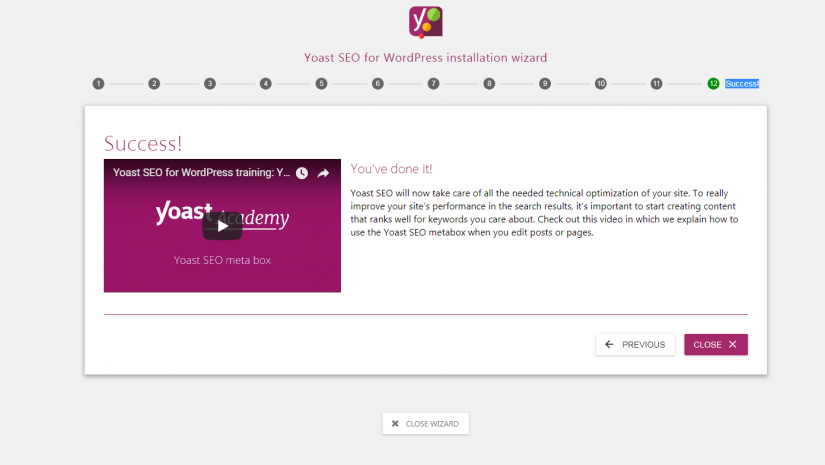Image resolution: width=825 pixels, height=465 pixels.
Task: Go to wizard step 6
Action: point(378,84)
